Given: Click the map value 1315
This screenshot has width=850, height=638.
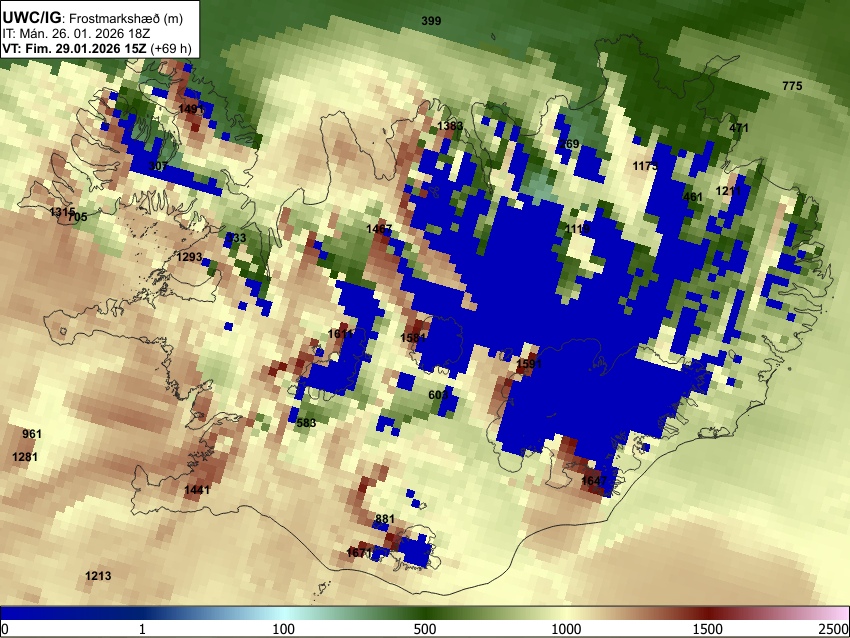Looking at the screenshot, I should pyautogui.click(x=62, y=212).
